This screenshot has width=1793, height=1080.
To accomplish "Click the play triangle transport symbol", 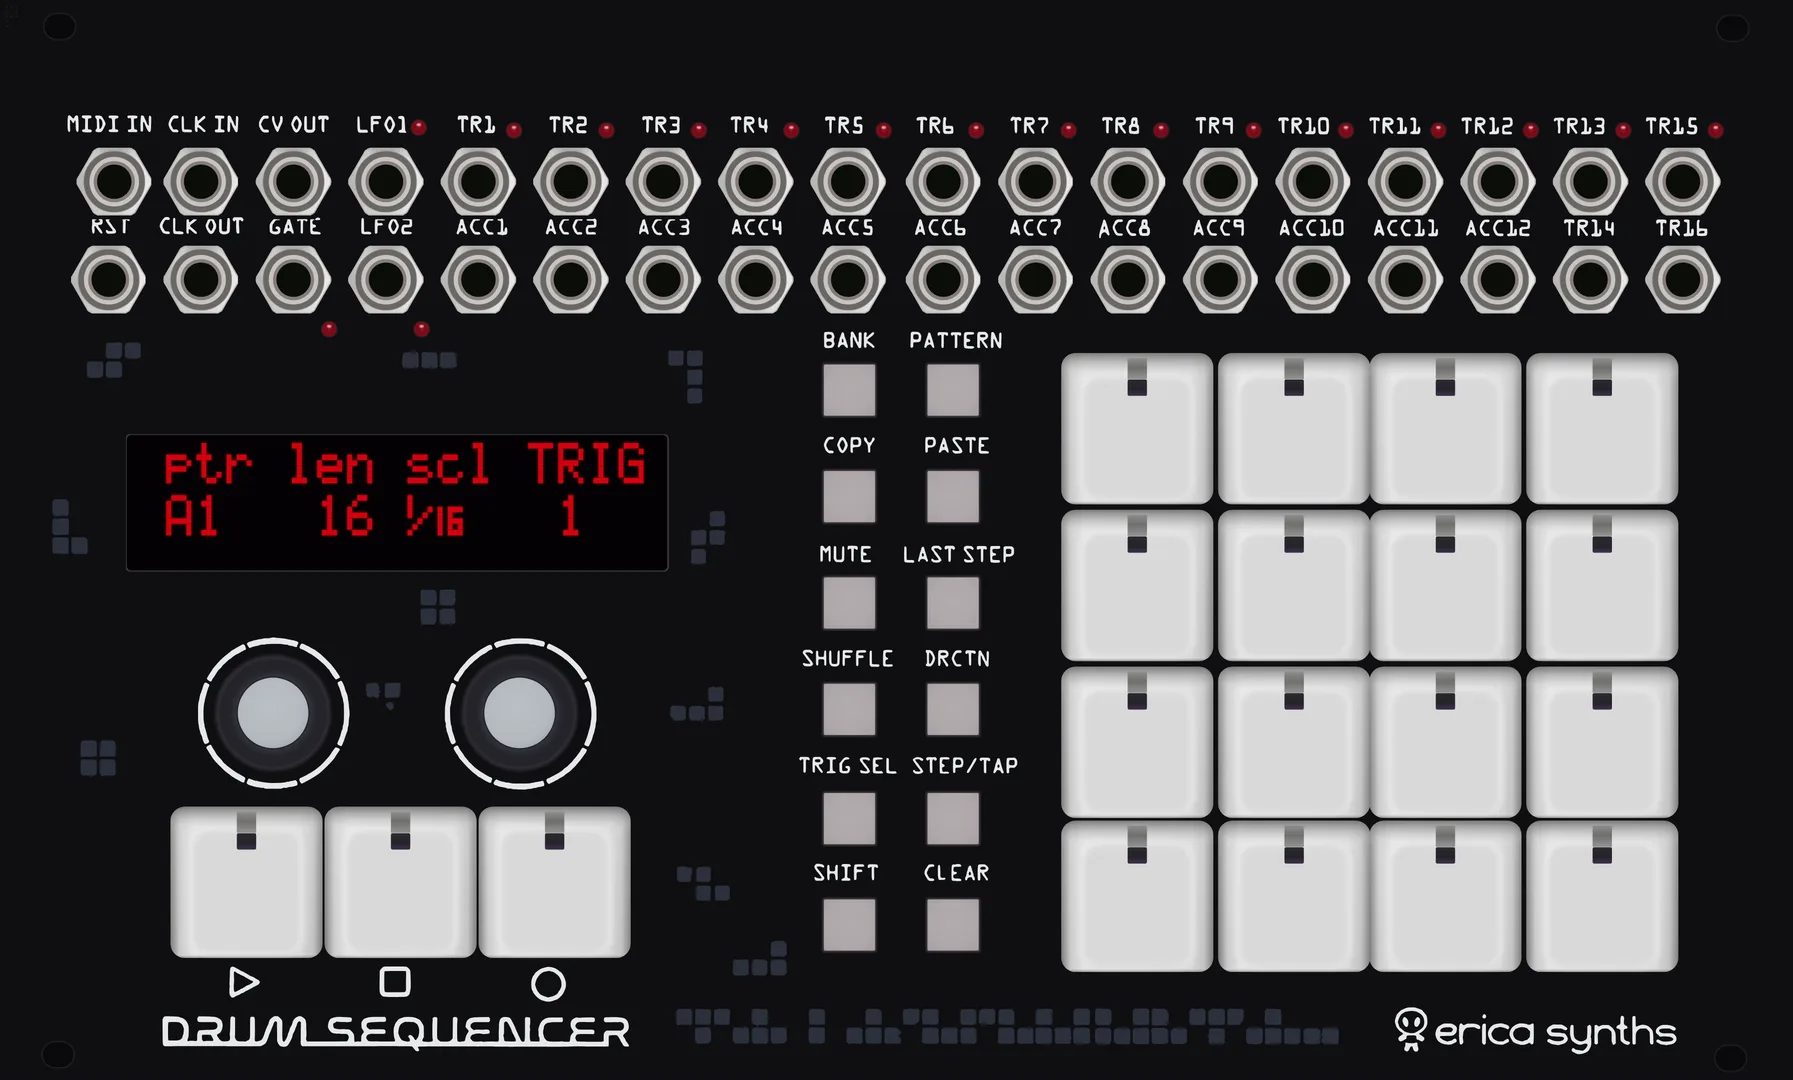I will pyautogui.click(x=244, y=982).
